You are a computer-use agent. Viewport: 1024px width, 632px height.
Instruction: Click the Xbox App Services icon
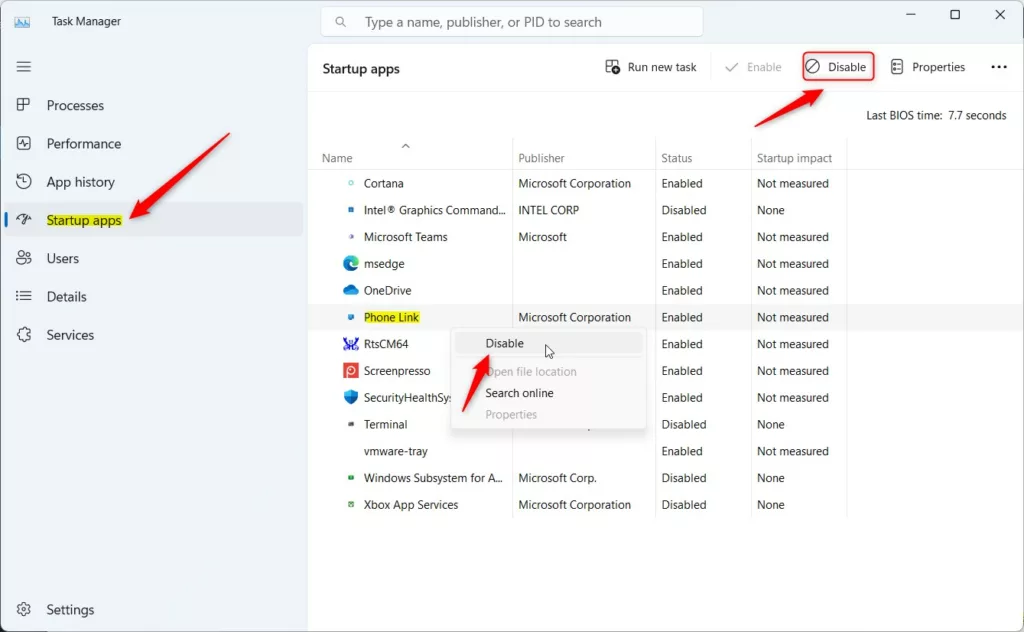point(351,504)
